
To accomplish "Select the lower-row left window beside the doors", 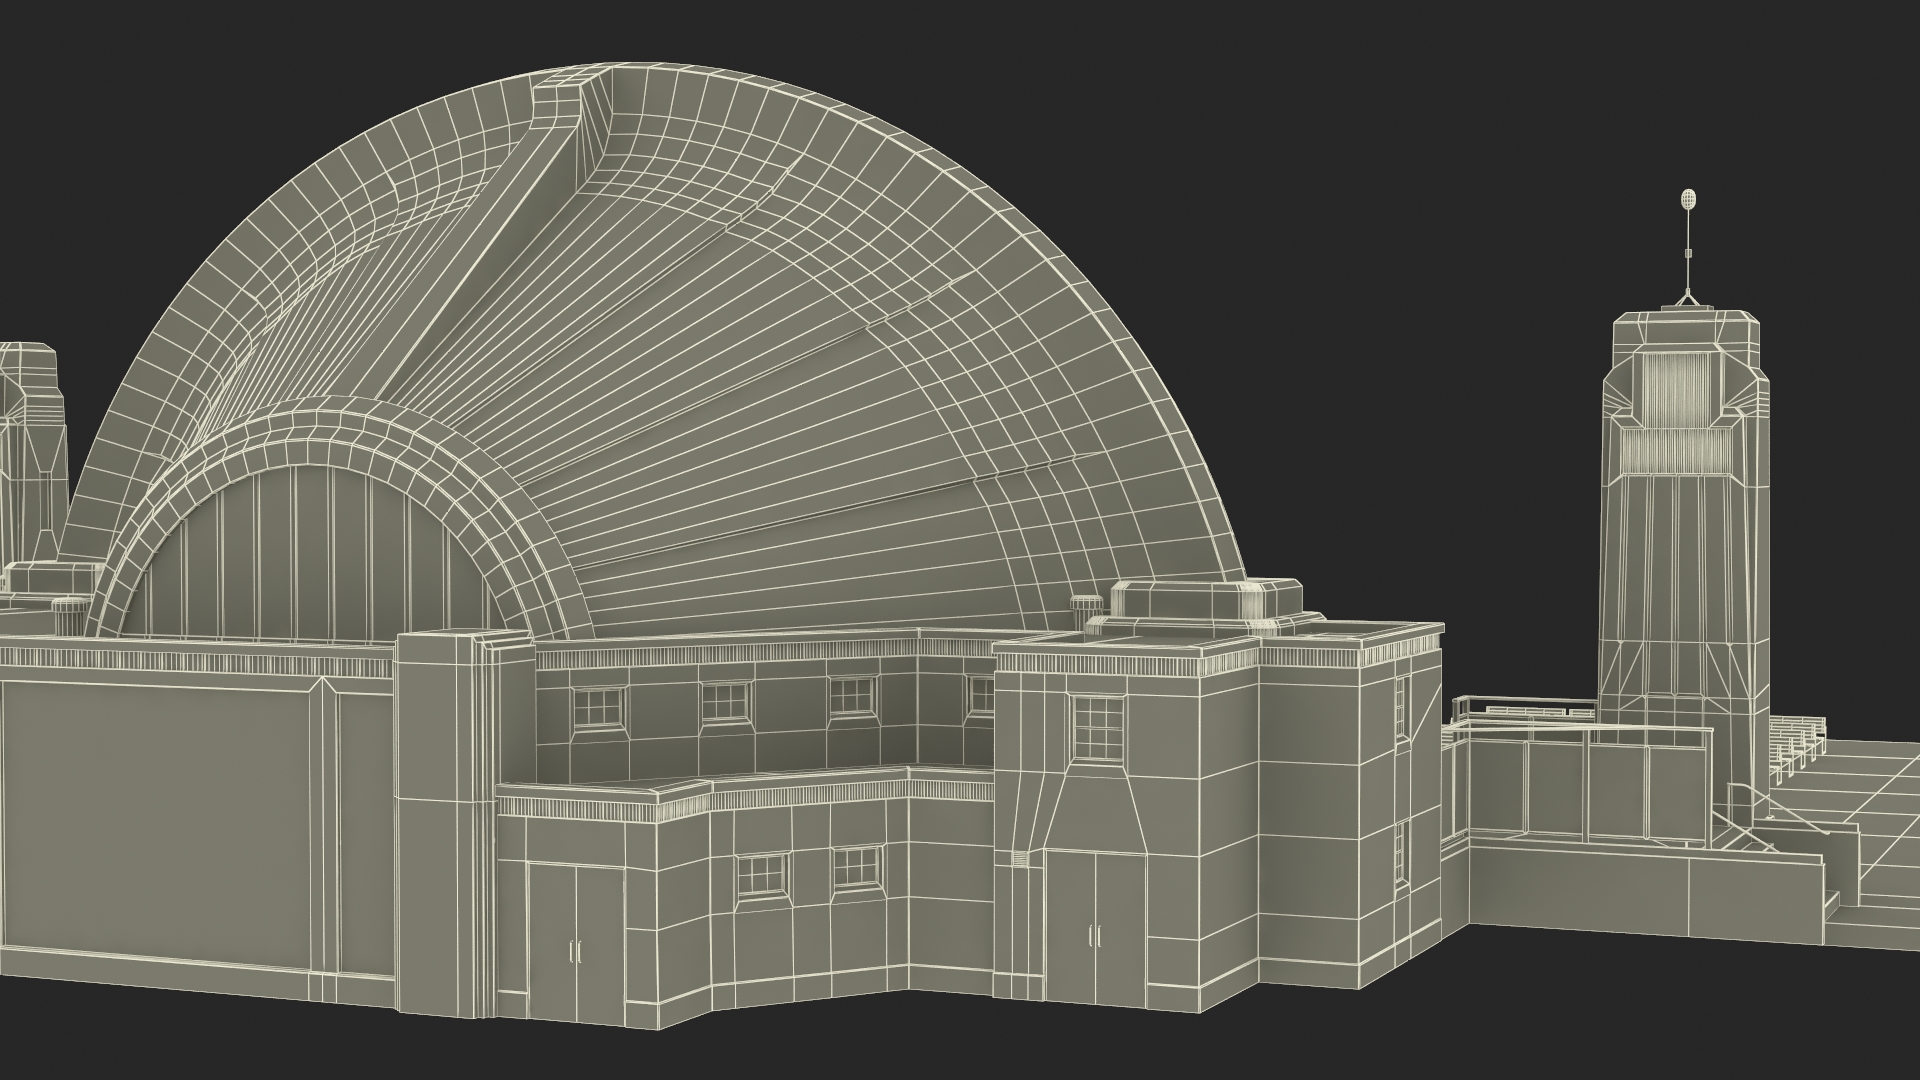I will point(759,875).
